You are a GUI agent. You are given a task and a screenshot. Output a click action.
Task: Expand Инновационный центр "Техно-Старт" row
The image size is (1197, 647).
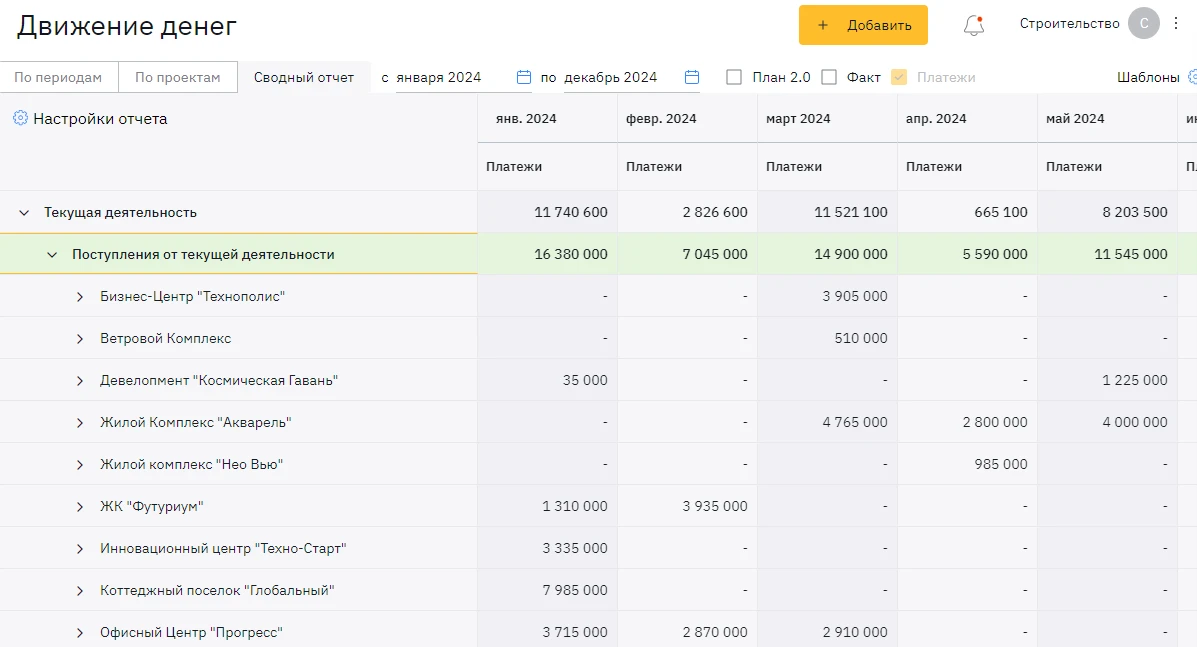pyautogui.click(x=80, y=549)
